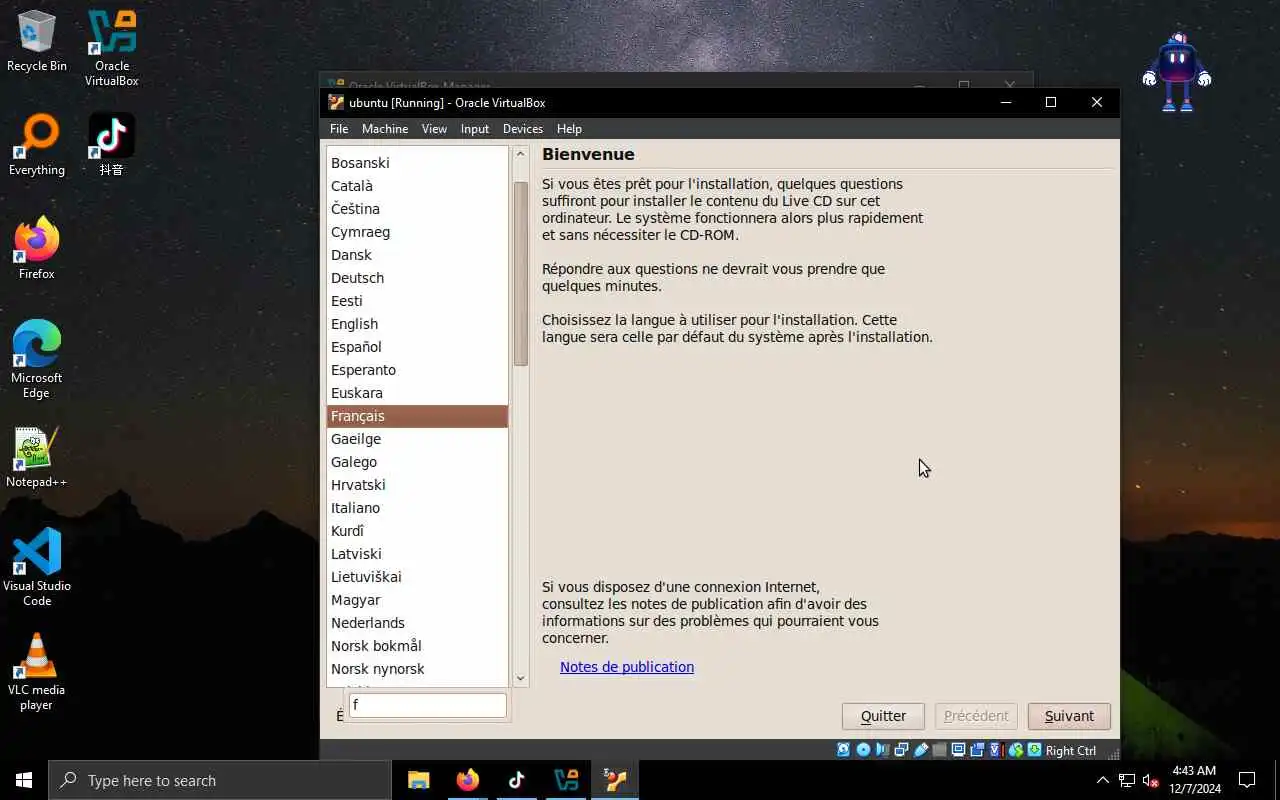Select Cymraeg in the language list

417,232
